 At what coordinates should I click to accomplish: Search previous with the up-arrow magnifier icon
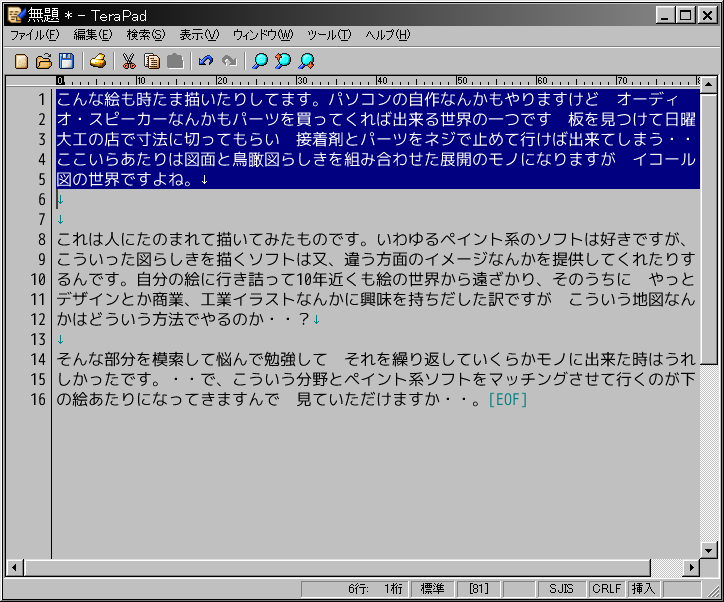pos(283,61)
